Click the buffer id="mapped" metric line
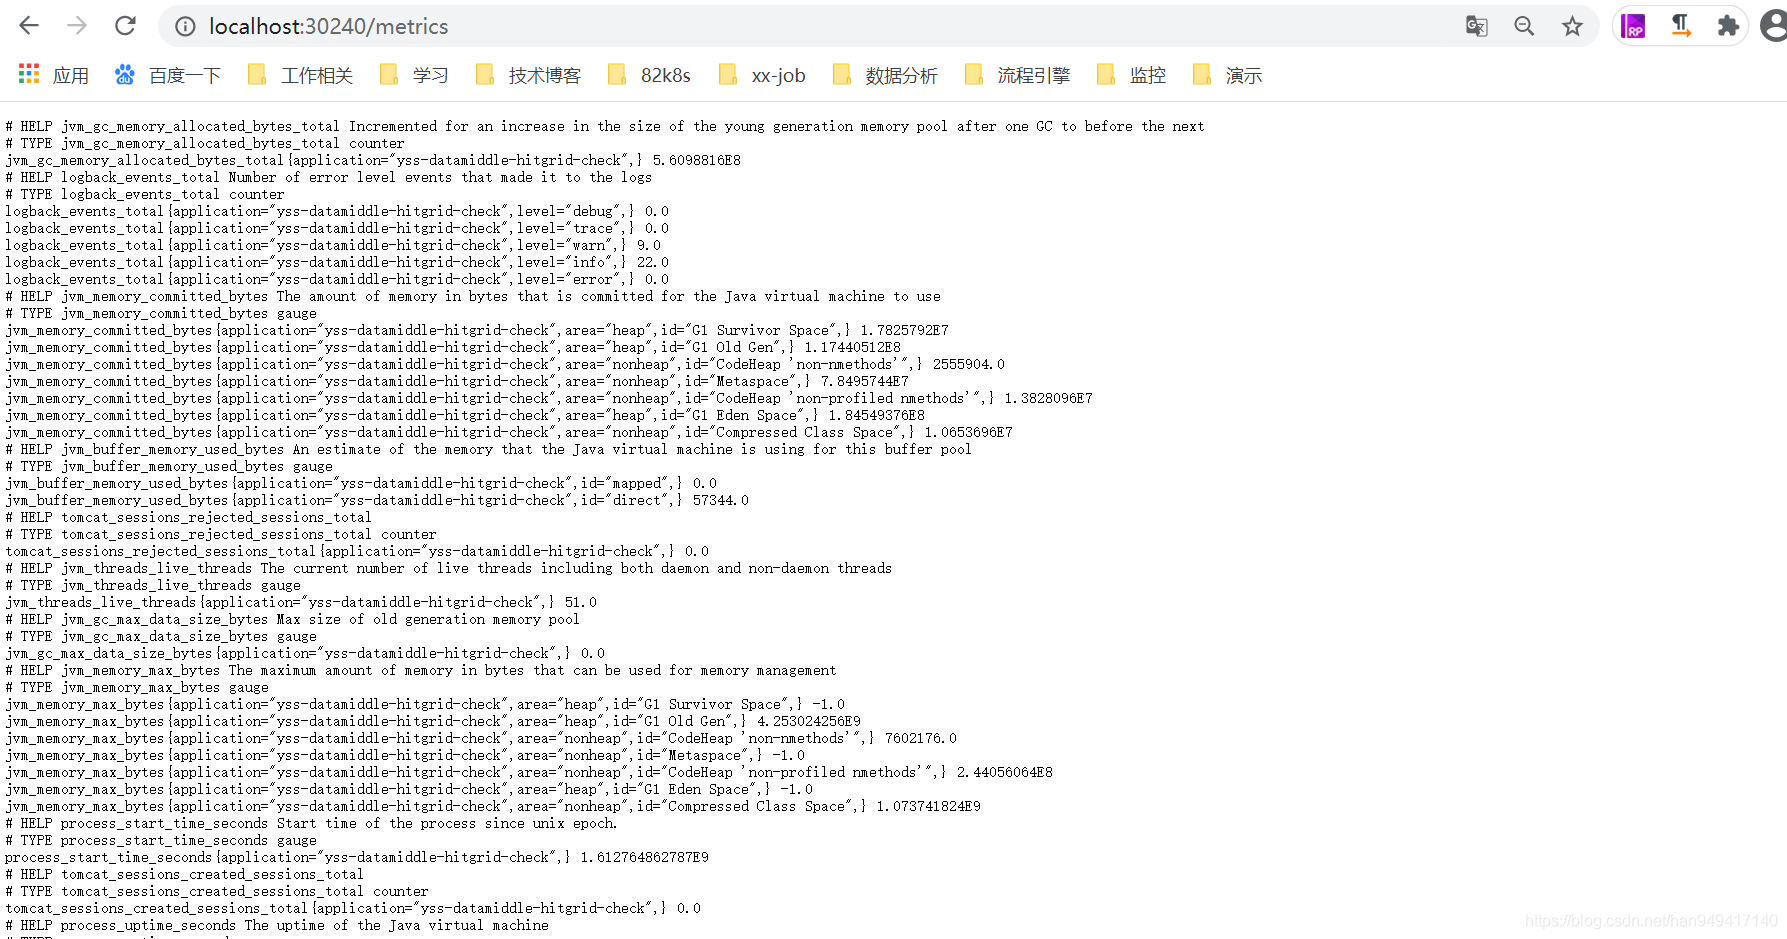This screenshot has width=1787, height=939. [x=361, y=483]
